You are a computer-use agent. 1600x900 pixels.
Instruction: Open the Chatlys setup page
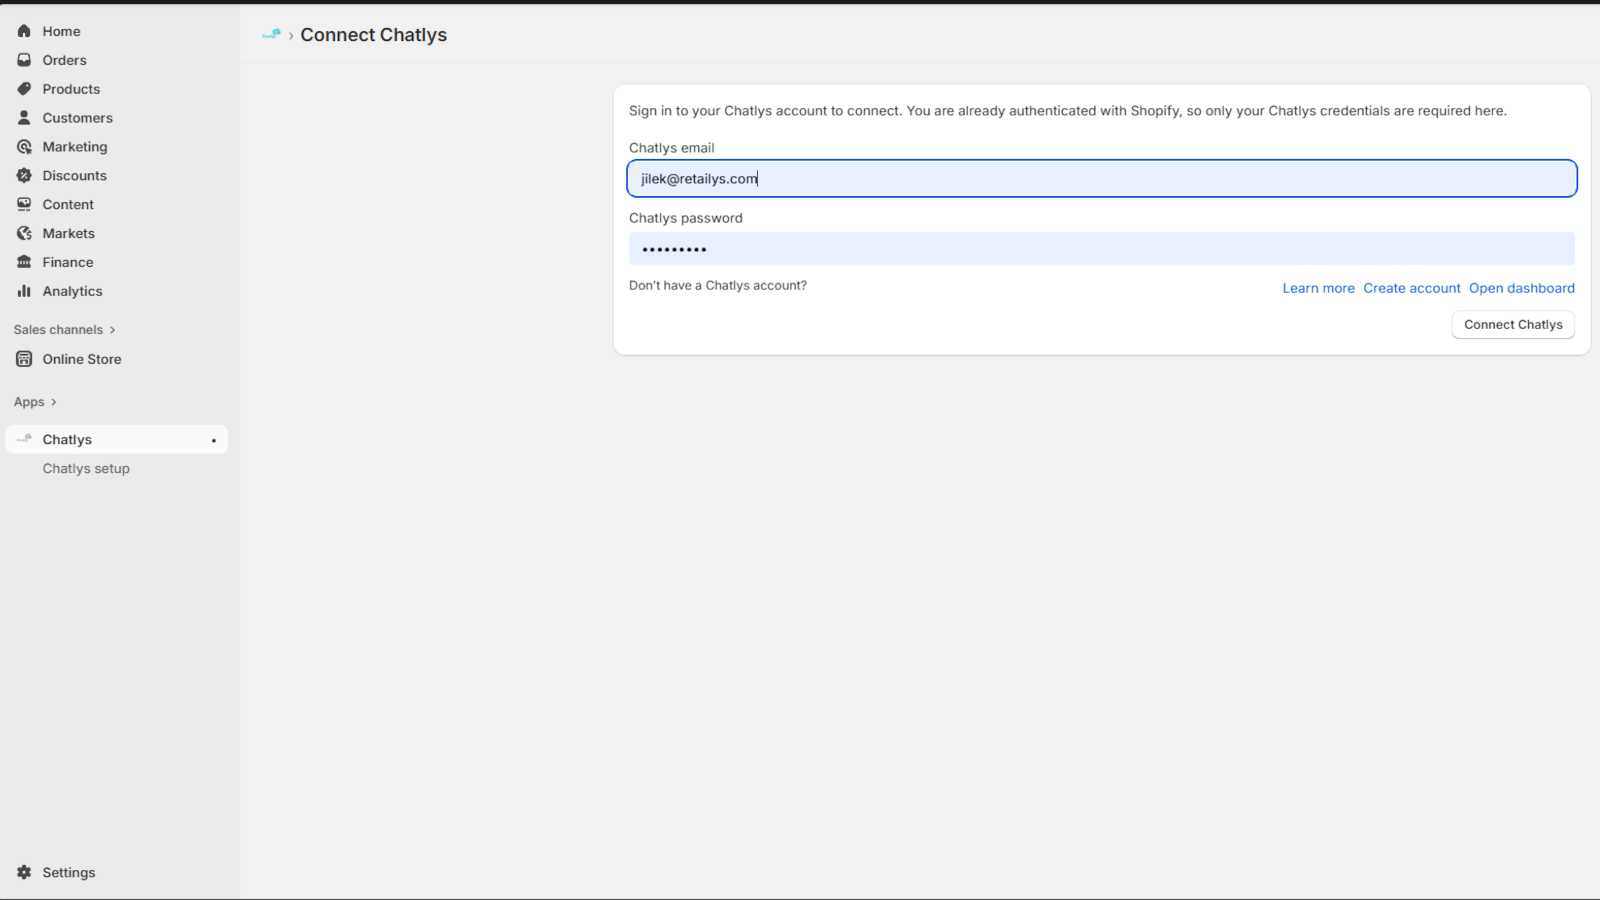[86, 468]
